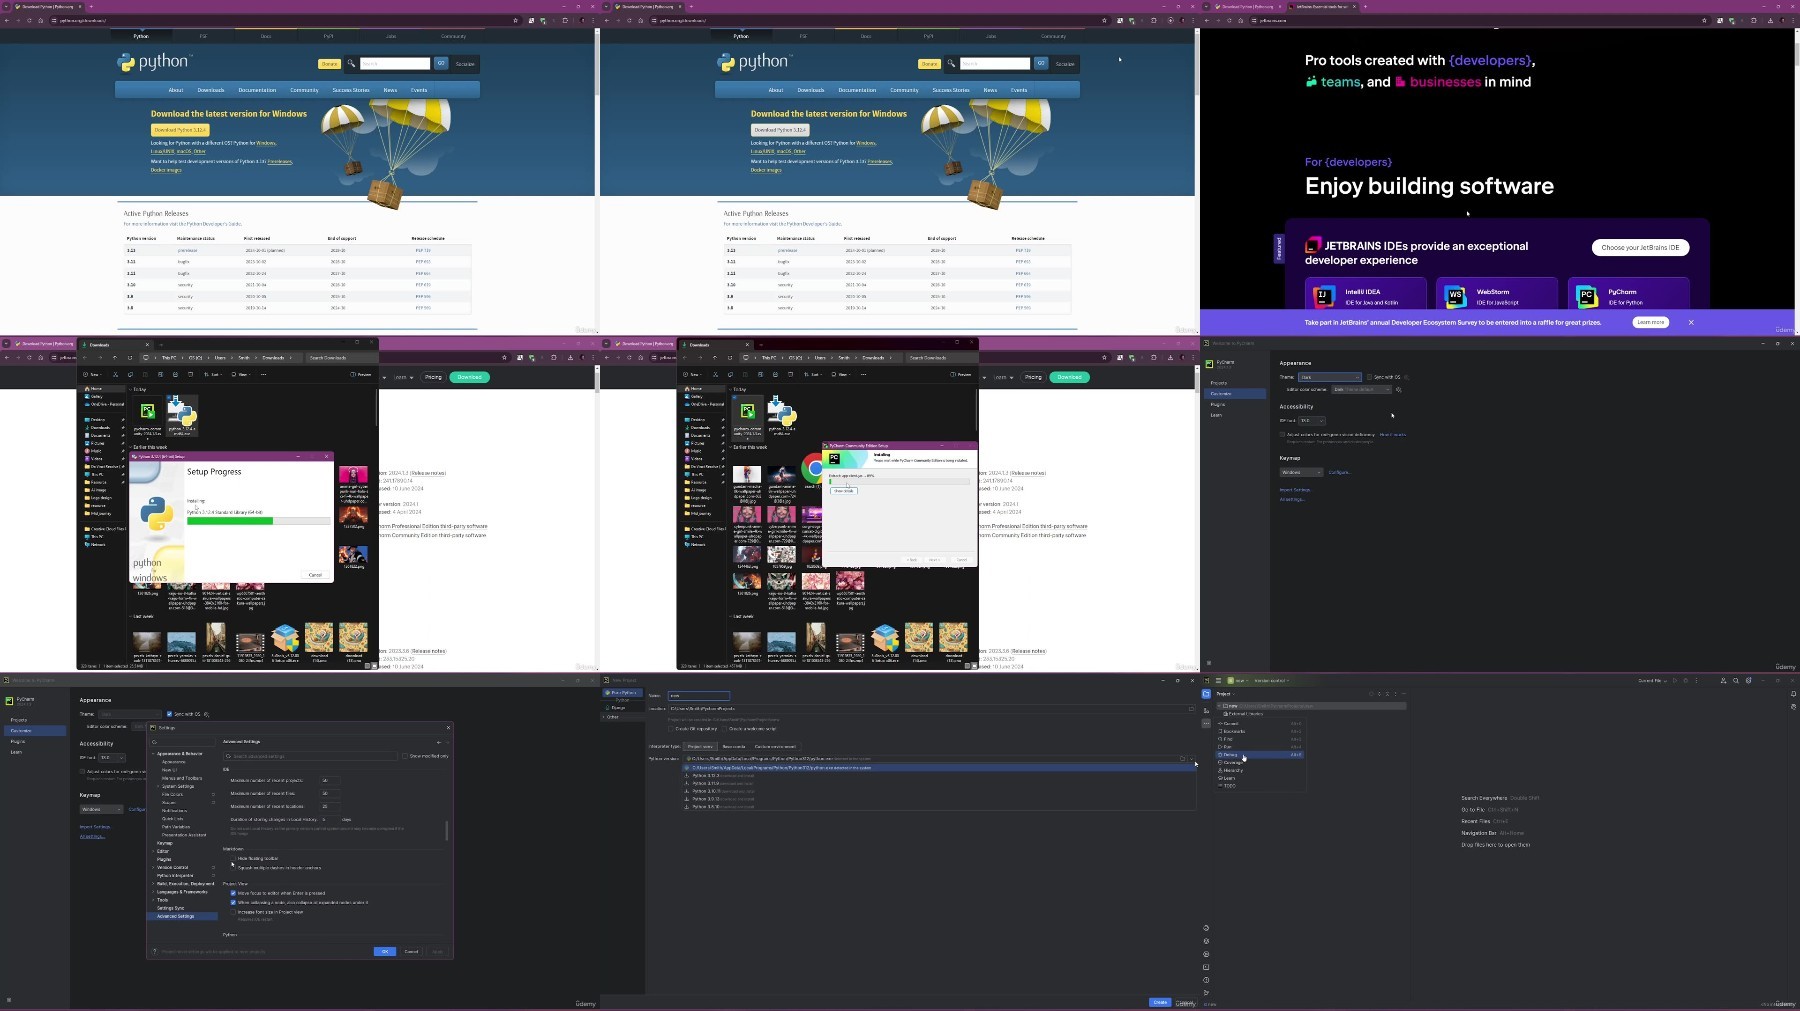Enable Increase font size in Project view
Screen dimensions: 1800x1011
[x=233, y=912]
